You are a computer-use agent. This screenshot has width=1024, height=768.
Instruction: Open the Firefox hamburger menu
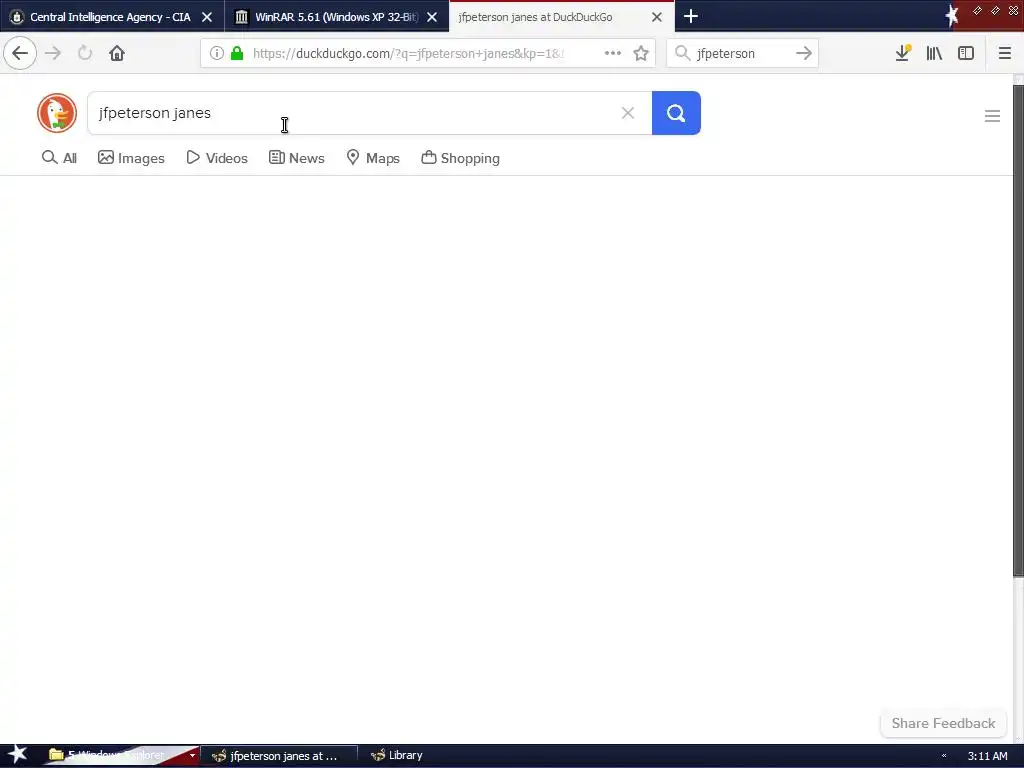pyautogui.click(x=1004, y=53)
